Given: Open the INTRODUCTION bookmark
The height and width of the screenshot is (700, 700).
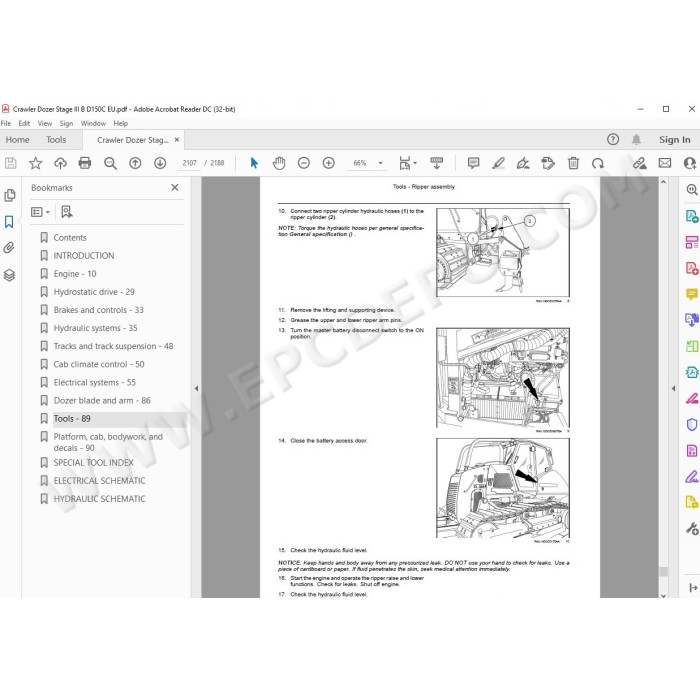Looking at the screenshot, I should [x=84, y=256].
